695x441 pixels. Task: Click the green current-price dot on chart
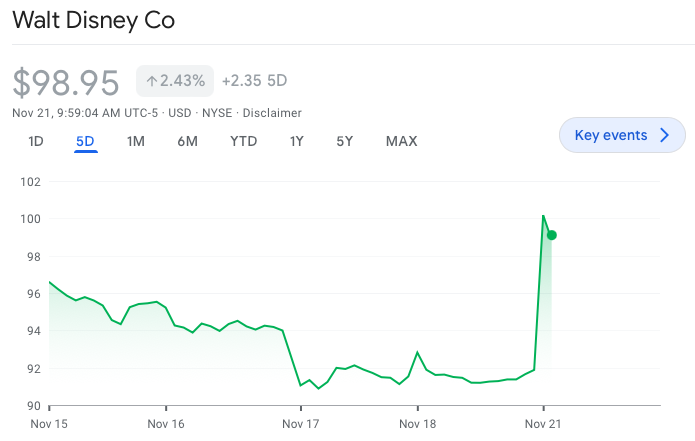point(551,235)
